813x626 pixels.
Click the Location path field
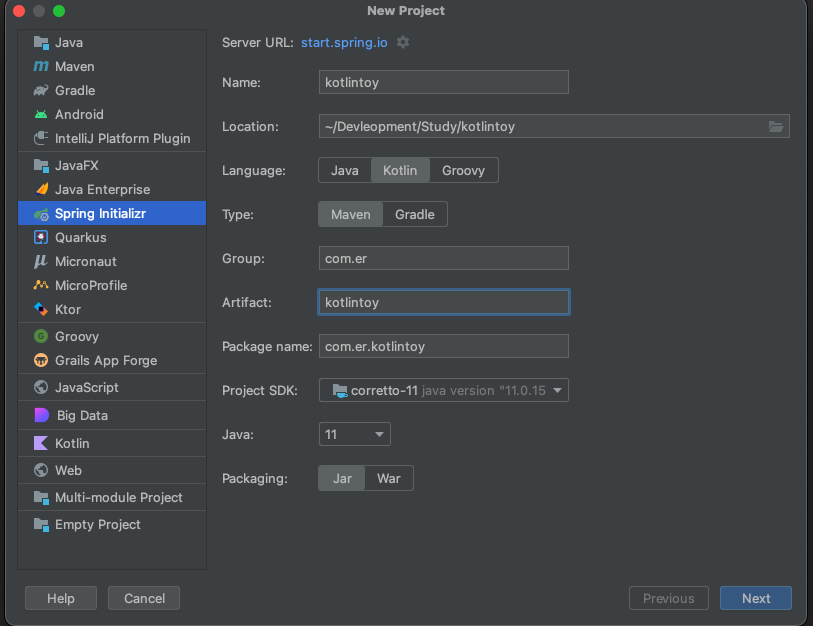point(554,126)
